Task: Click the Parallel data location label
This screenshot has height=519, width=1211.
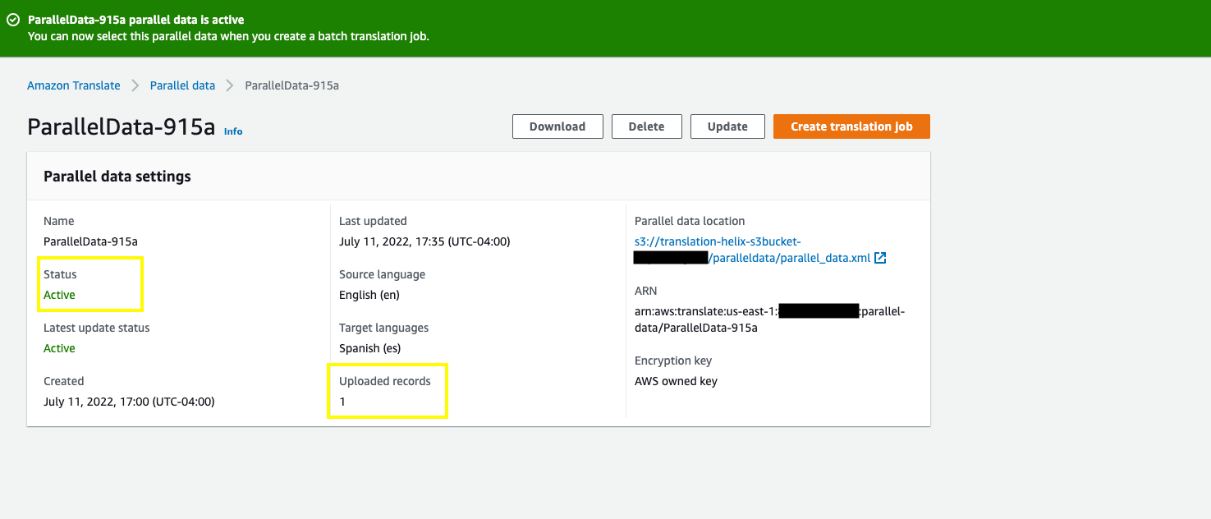Action: point(690,222)
